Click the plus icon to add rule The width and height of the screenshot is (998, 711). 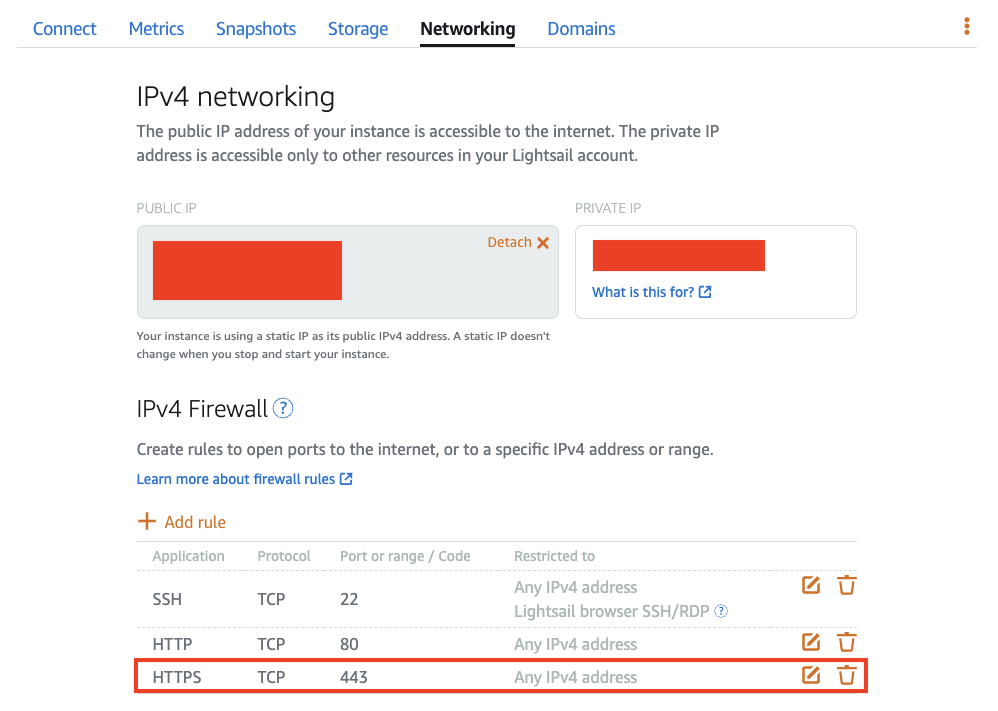tap(147, 521)
